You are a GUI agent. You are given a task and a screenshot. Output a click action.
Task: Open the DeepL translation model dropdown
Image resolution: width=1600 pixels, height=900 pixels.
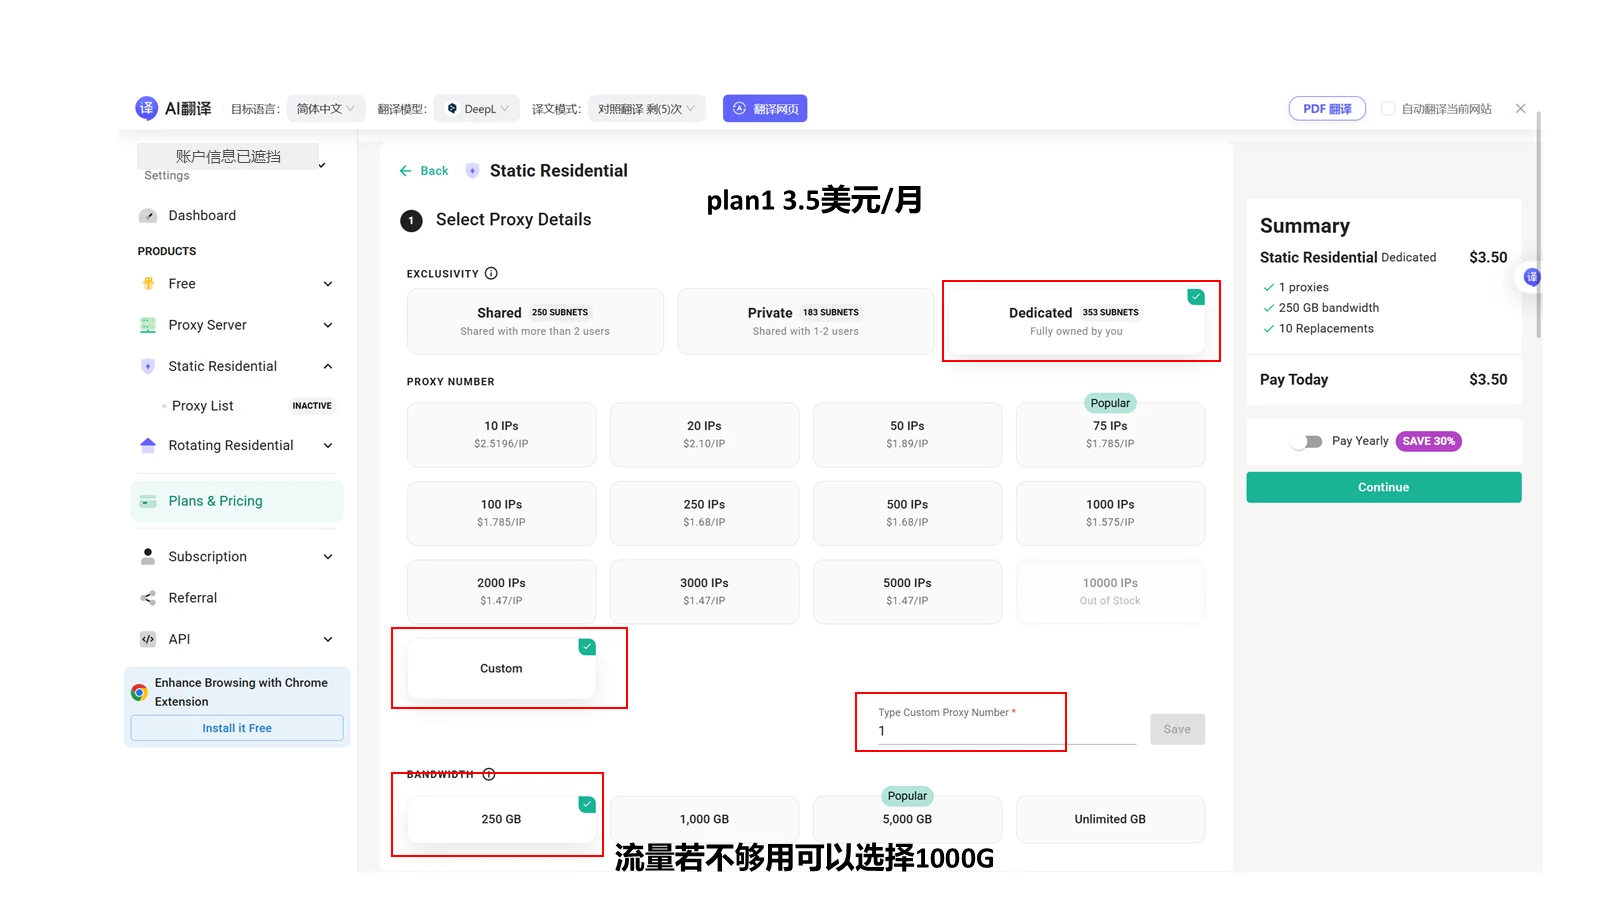point(478,108)
